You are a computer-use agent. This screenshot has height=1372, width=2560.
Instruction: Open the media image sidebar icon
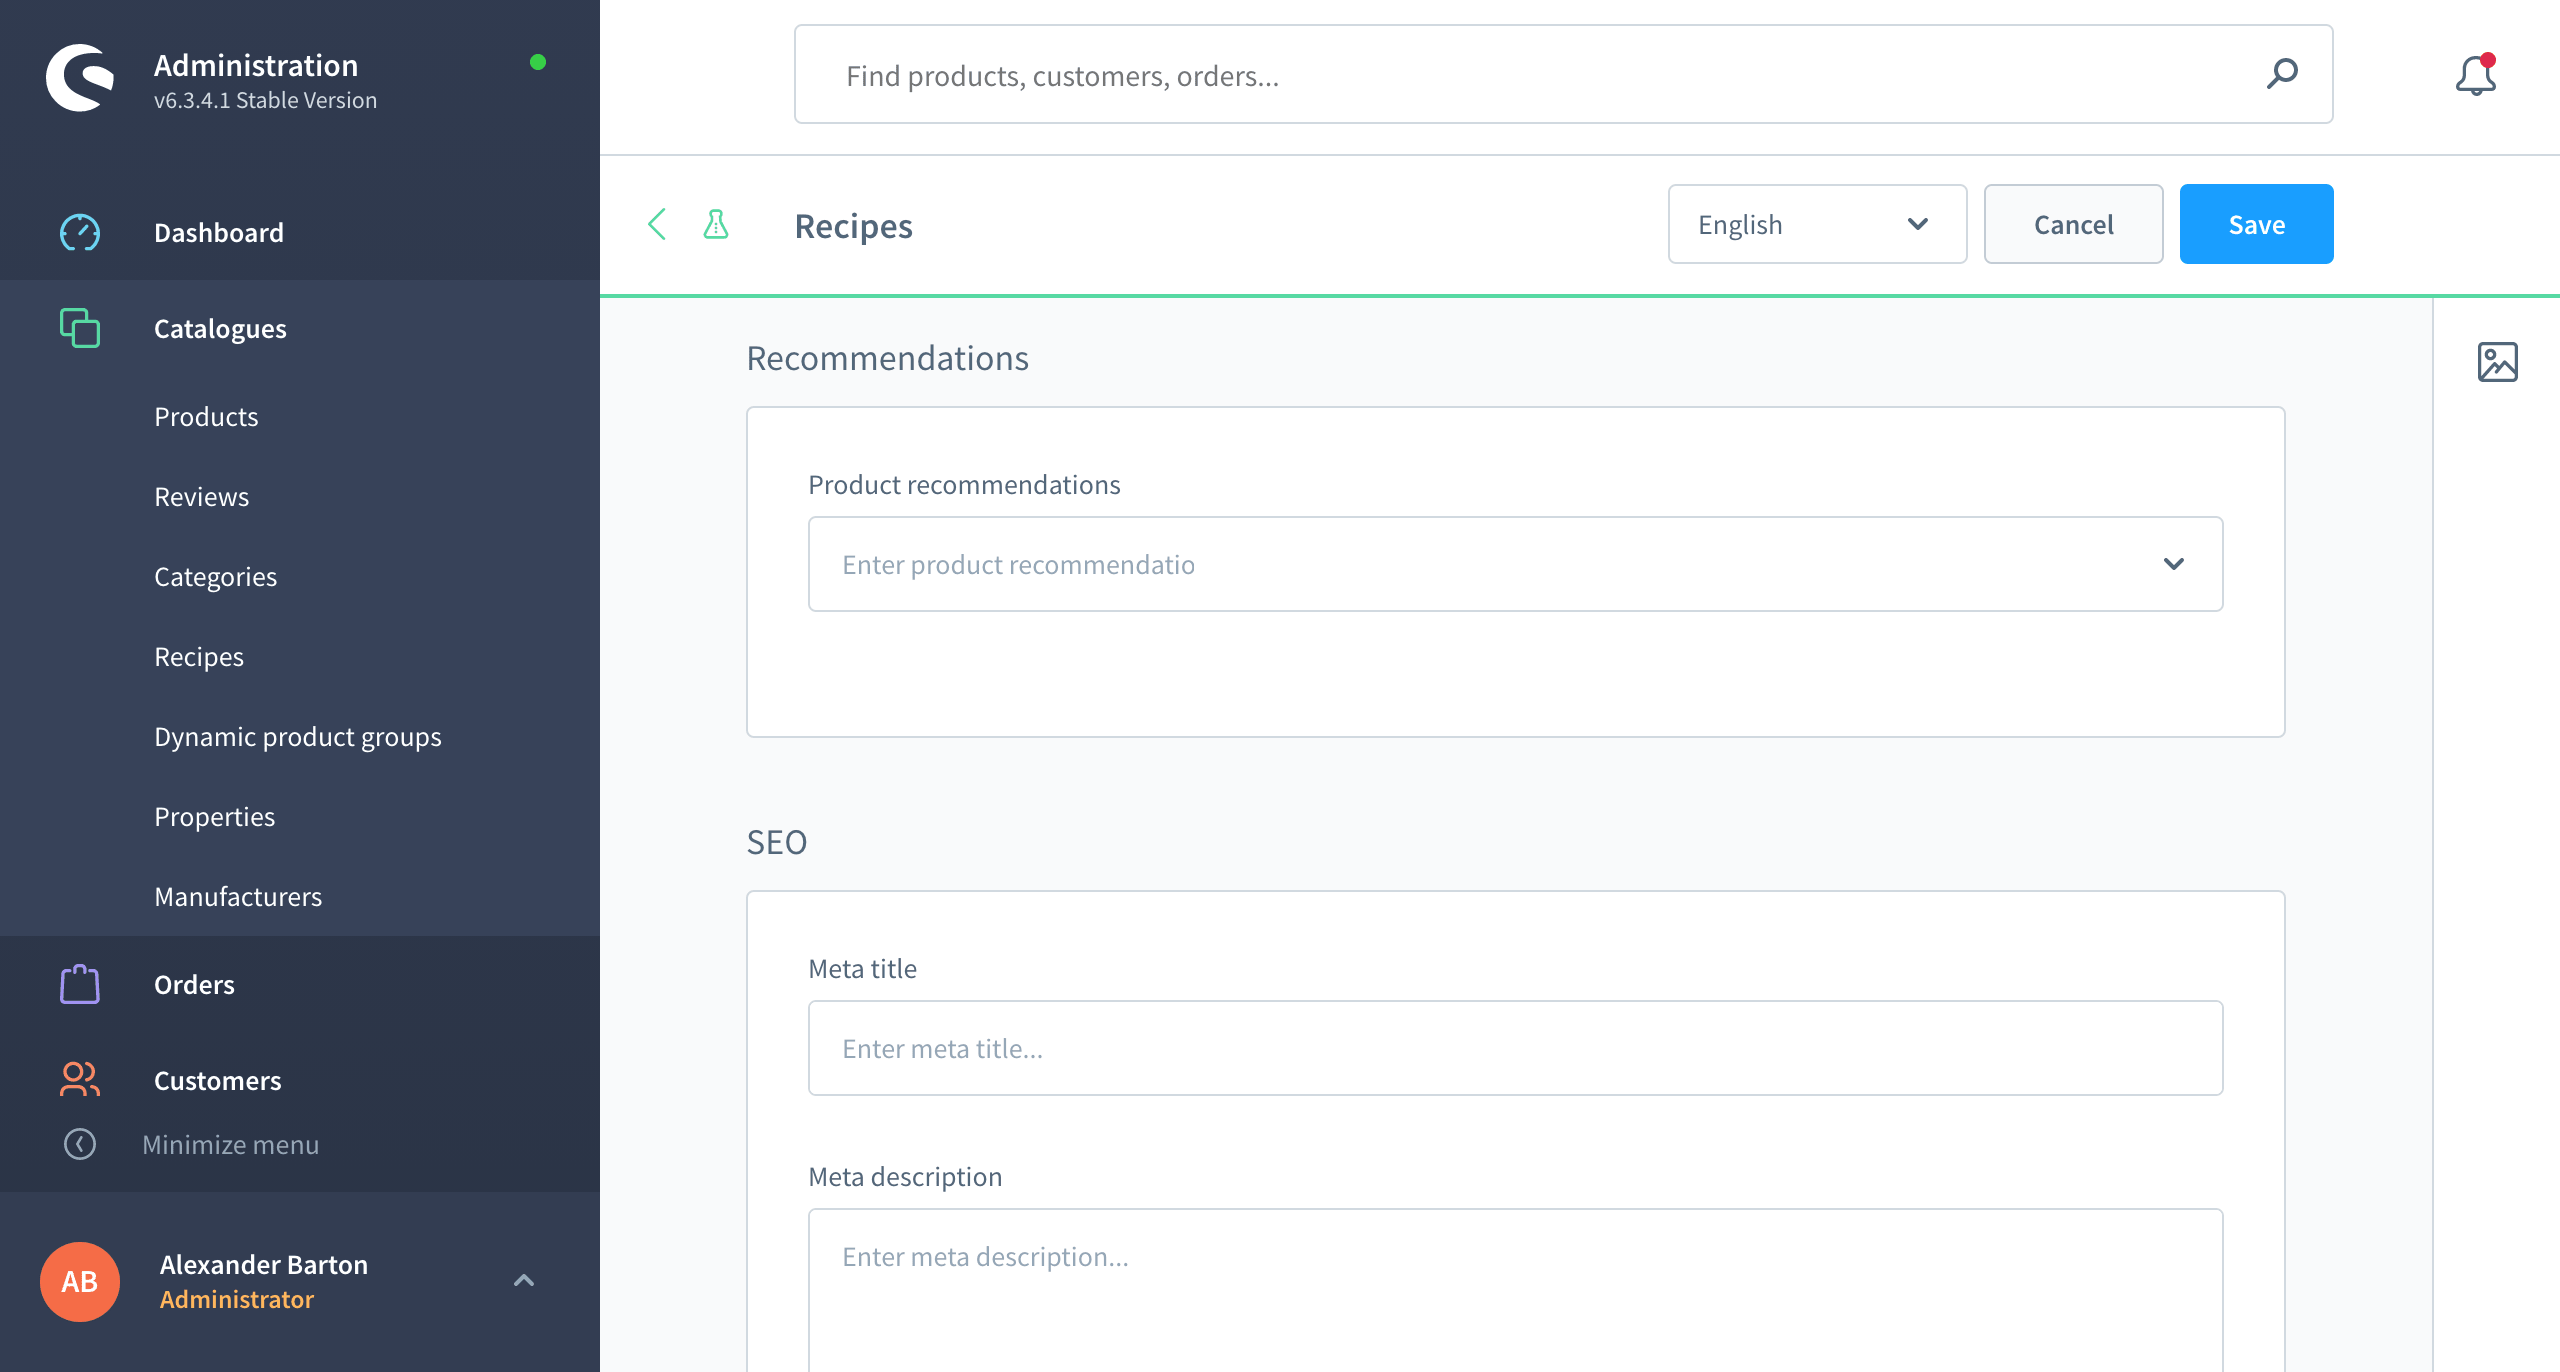coord(2497,362)
